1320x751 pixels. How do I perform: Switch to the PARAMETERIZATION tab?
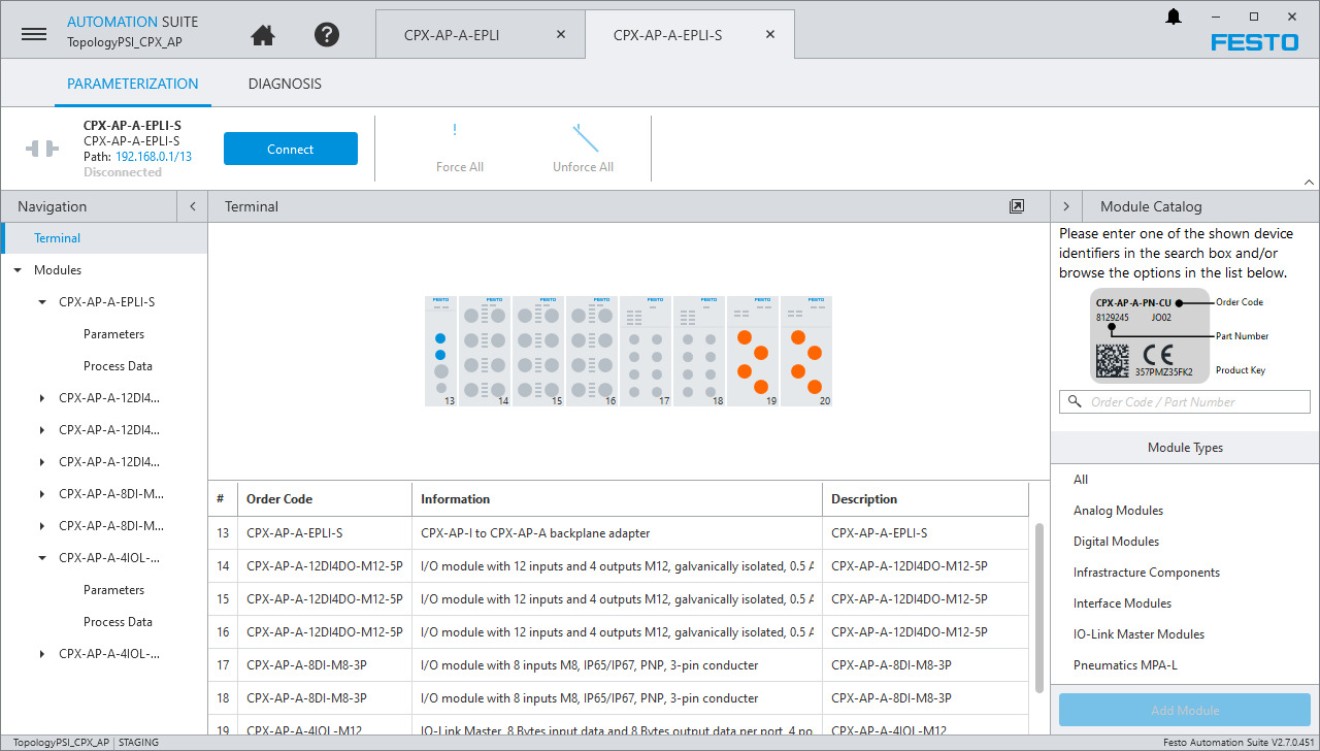pyautogui.click(x=133, y=84)
